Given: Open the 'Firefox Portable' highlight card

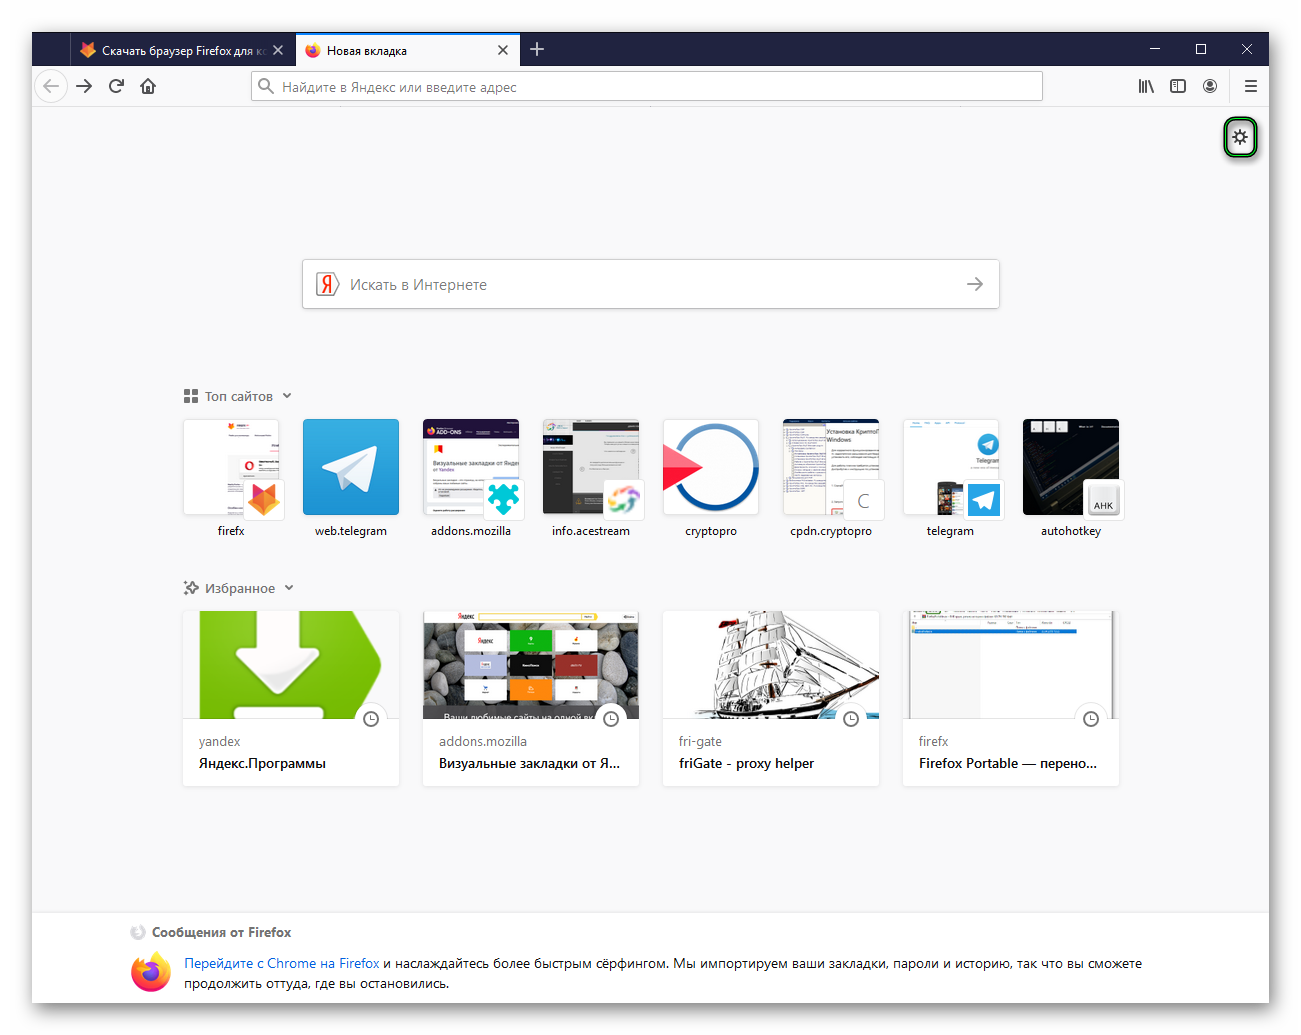Looking at the screenshot, I should (1011, 698).
